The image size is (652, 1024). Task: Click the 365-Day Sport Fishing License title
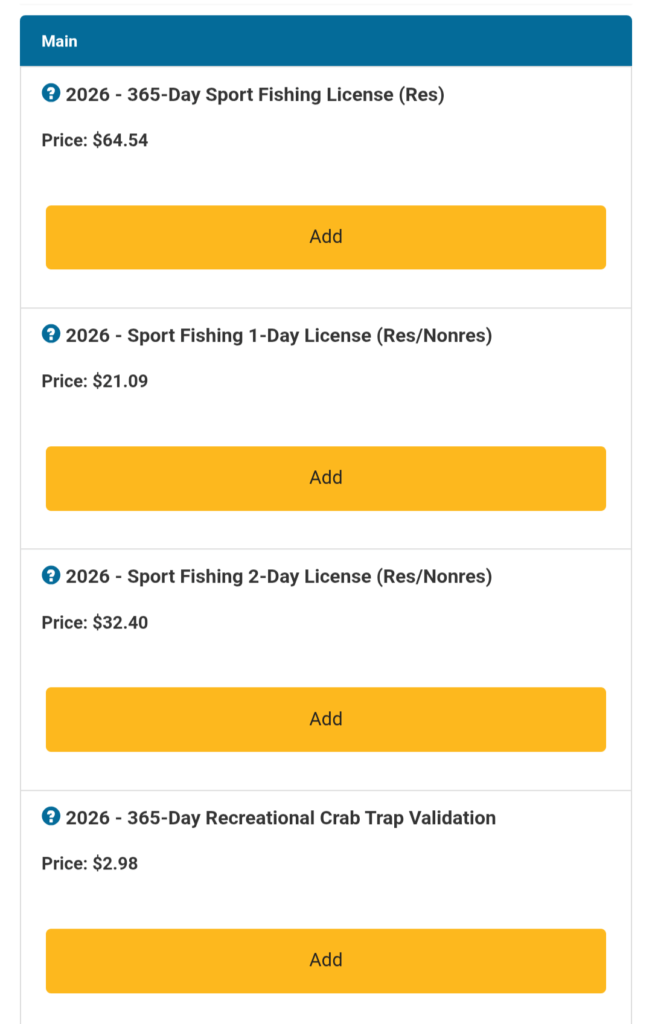coord(255,95)
